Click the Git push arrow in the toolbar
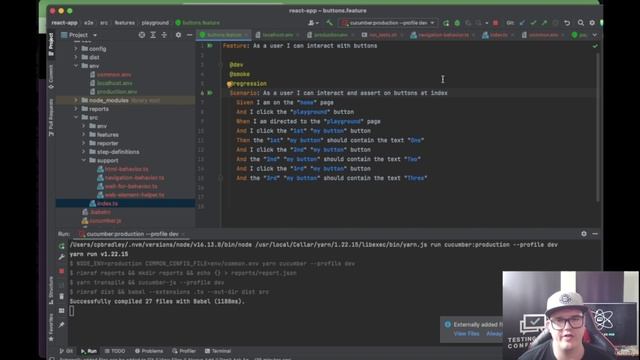This screenshot has height=360, width=640. point(544,23)
